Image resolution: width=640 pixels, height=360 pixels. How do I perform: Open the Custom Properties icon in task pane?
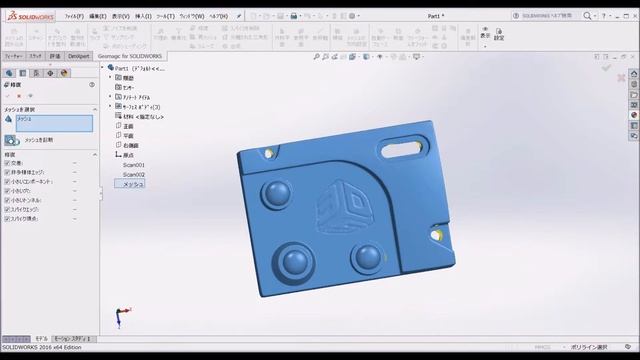(x=634, y=126)
